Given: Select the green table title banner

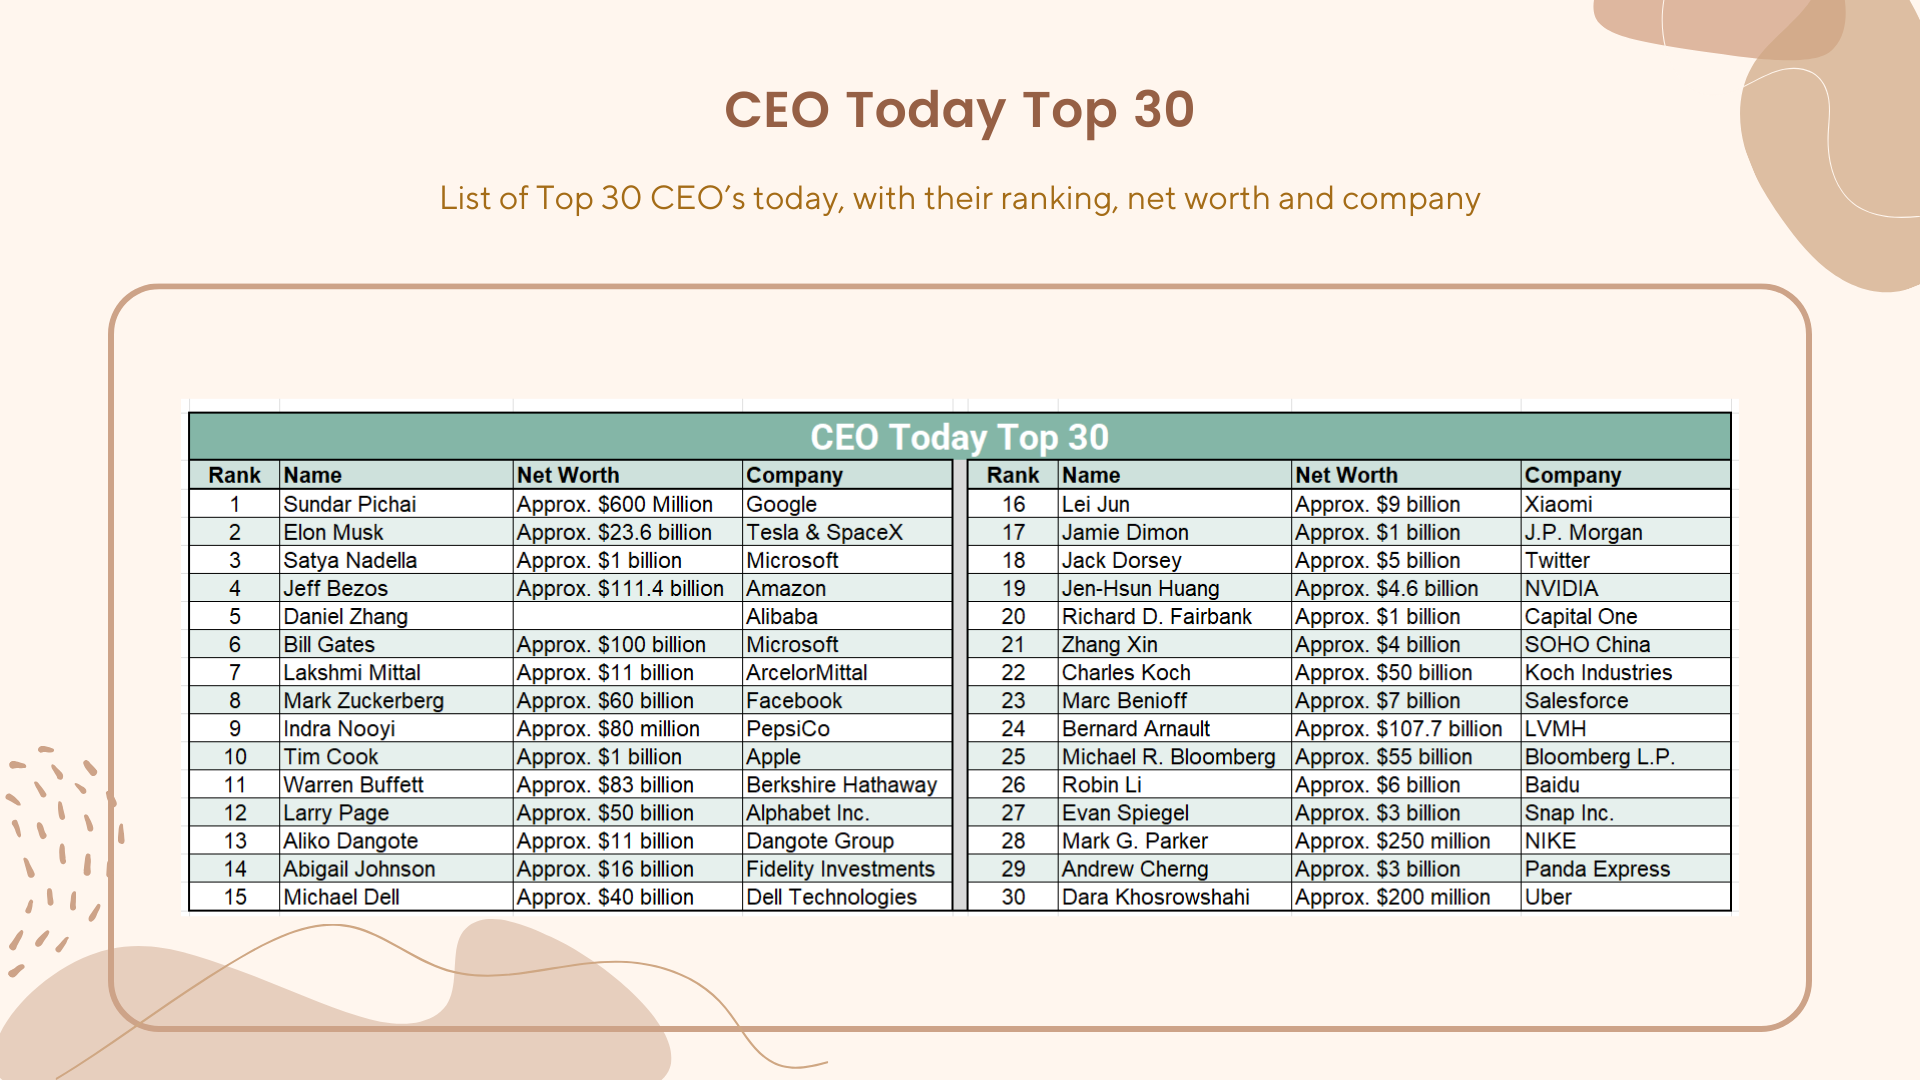Looking at the screenshot, I should (x=959, y=437).
